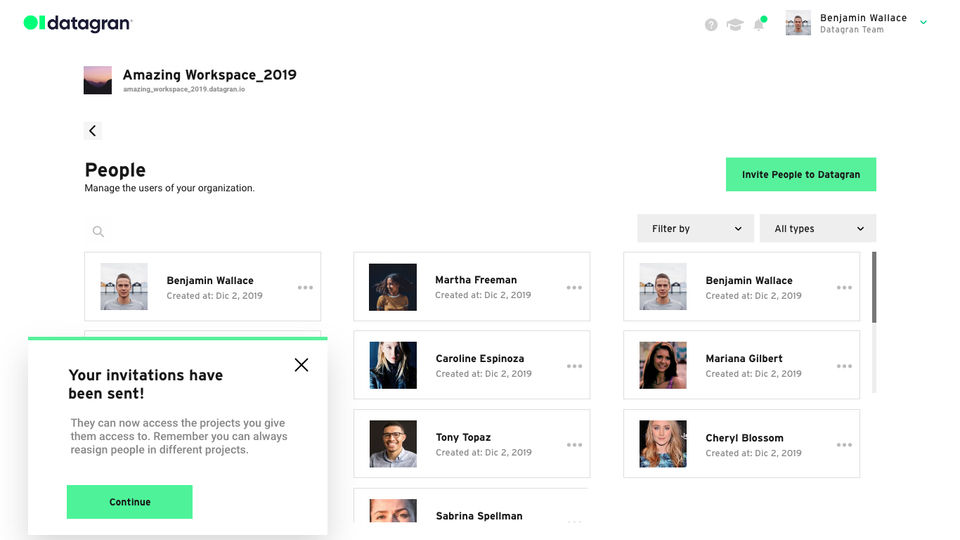This screenshot has height=540, width=960.
Task: Open more options for Martha Freeman
Action: click(574, 288)
